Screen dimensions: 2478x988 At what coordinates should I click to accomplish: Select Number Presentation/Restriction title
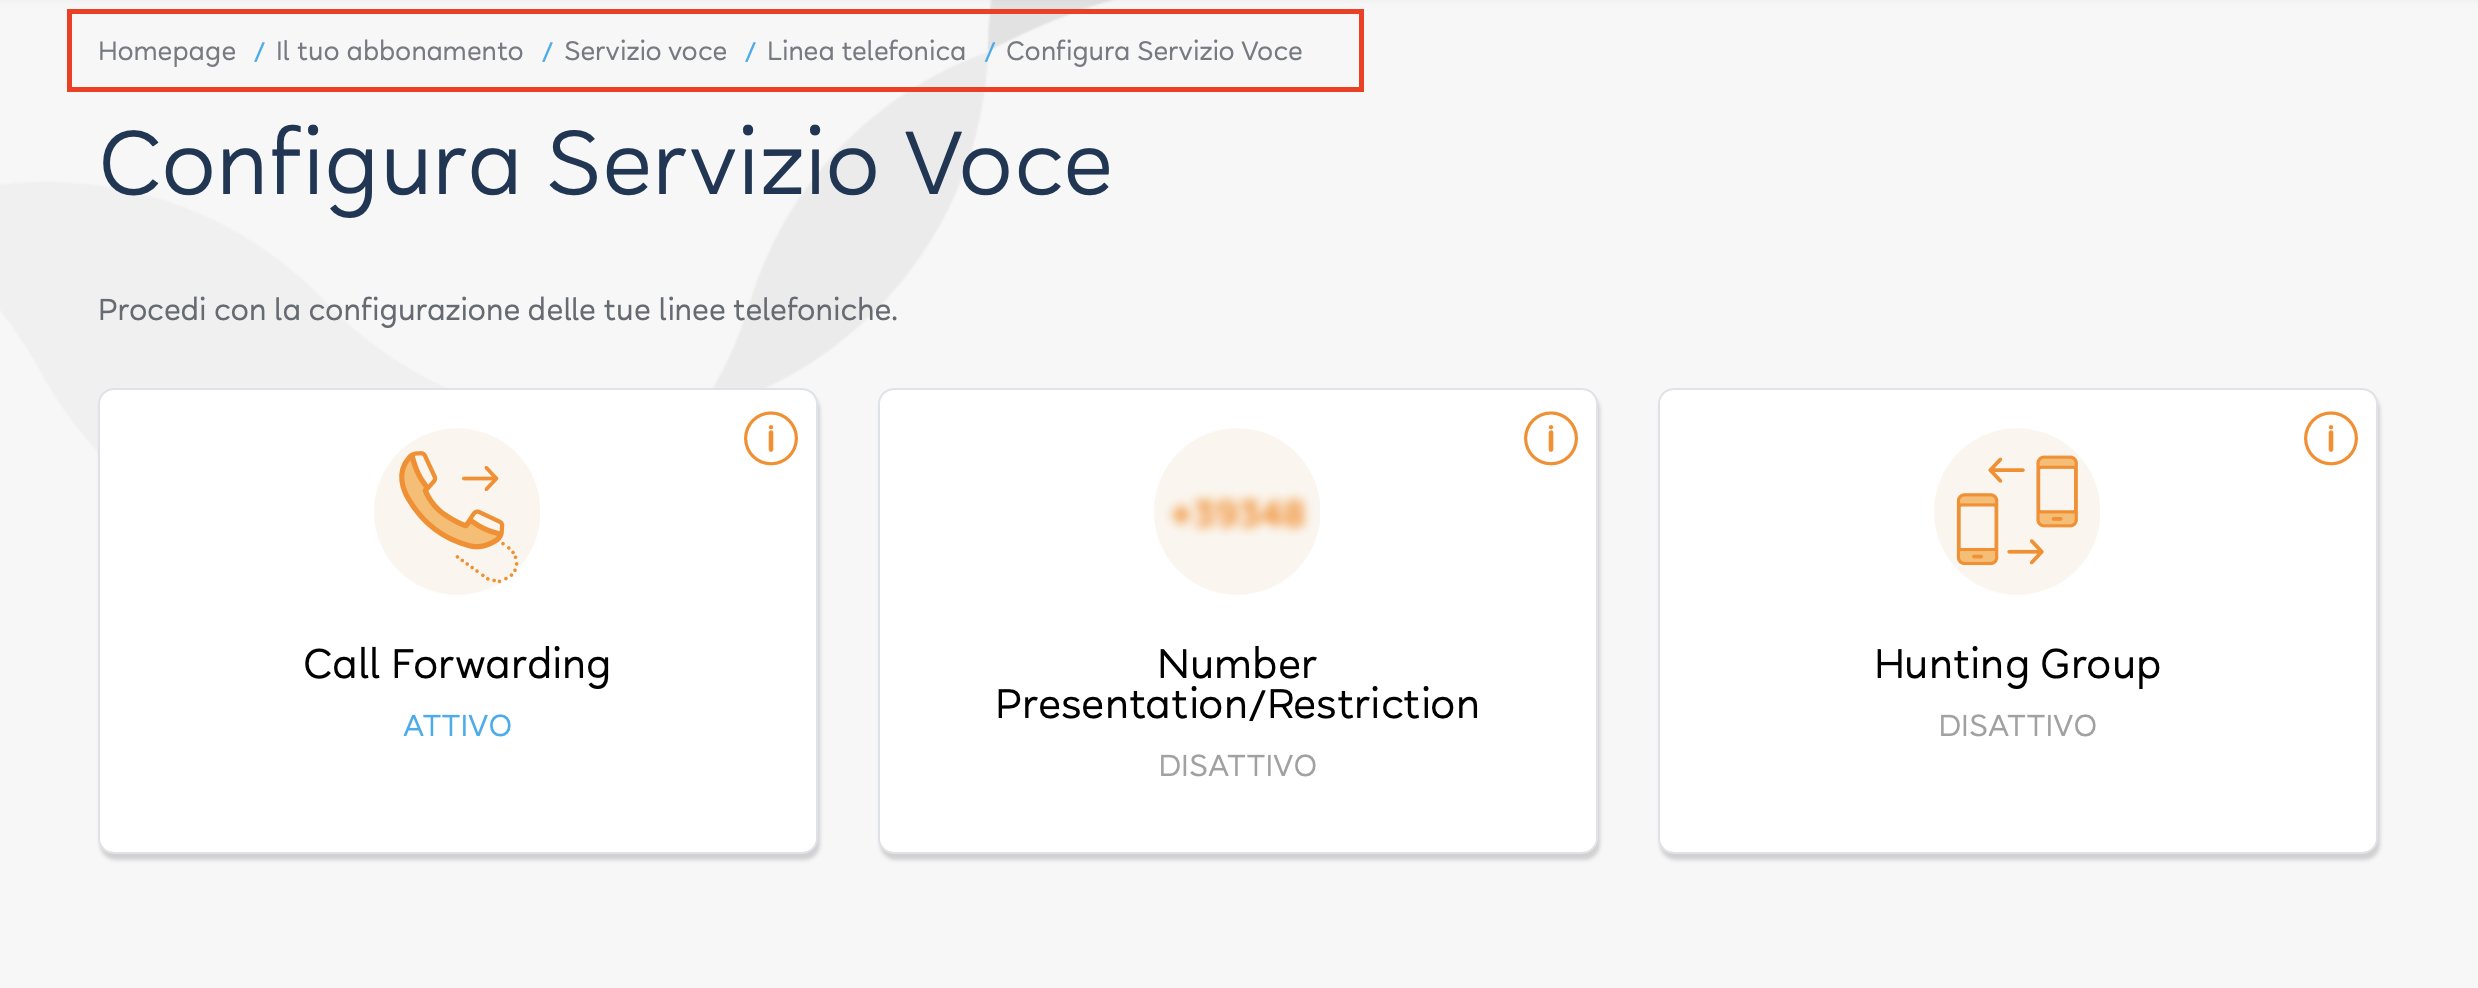[x=1237, y=684]
